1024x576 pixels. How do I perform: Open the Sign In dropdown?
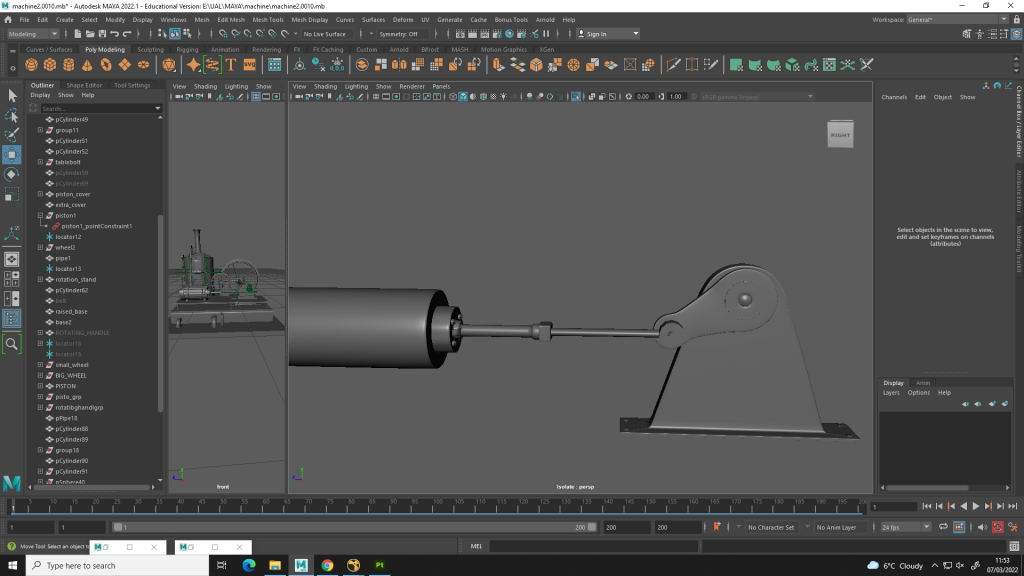click(609, 34)
